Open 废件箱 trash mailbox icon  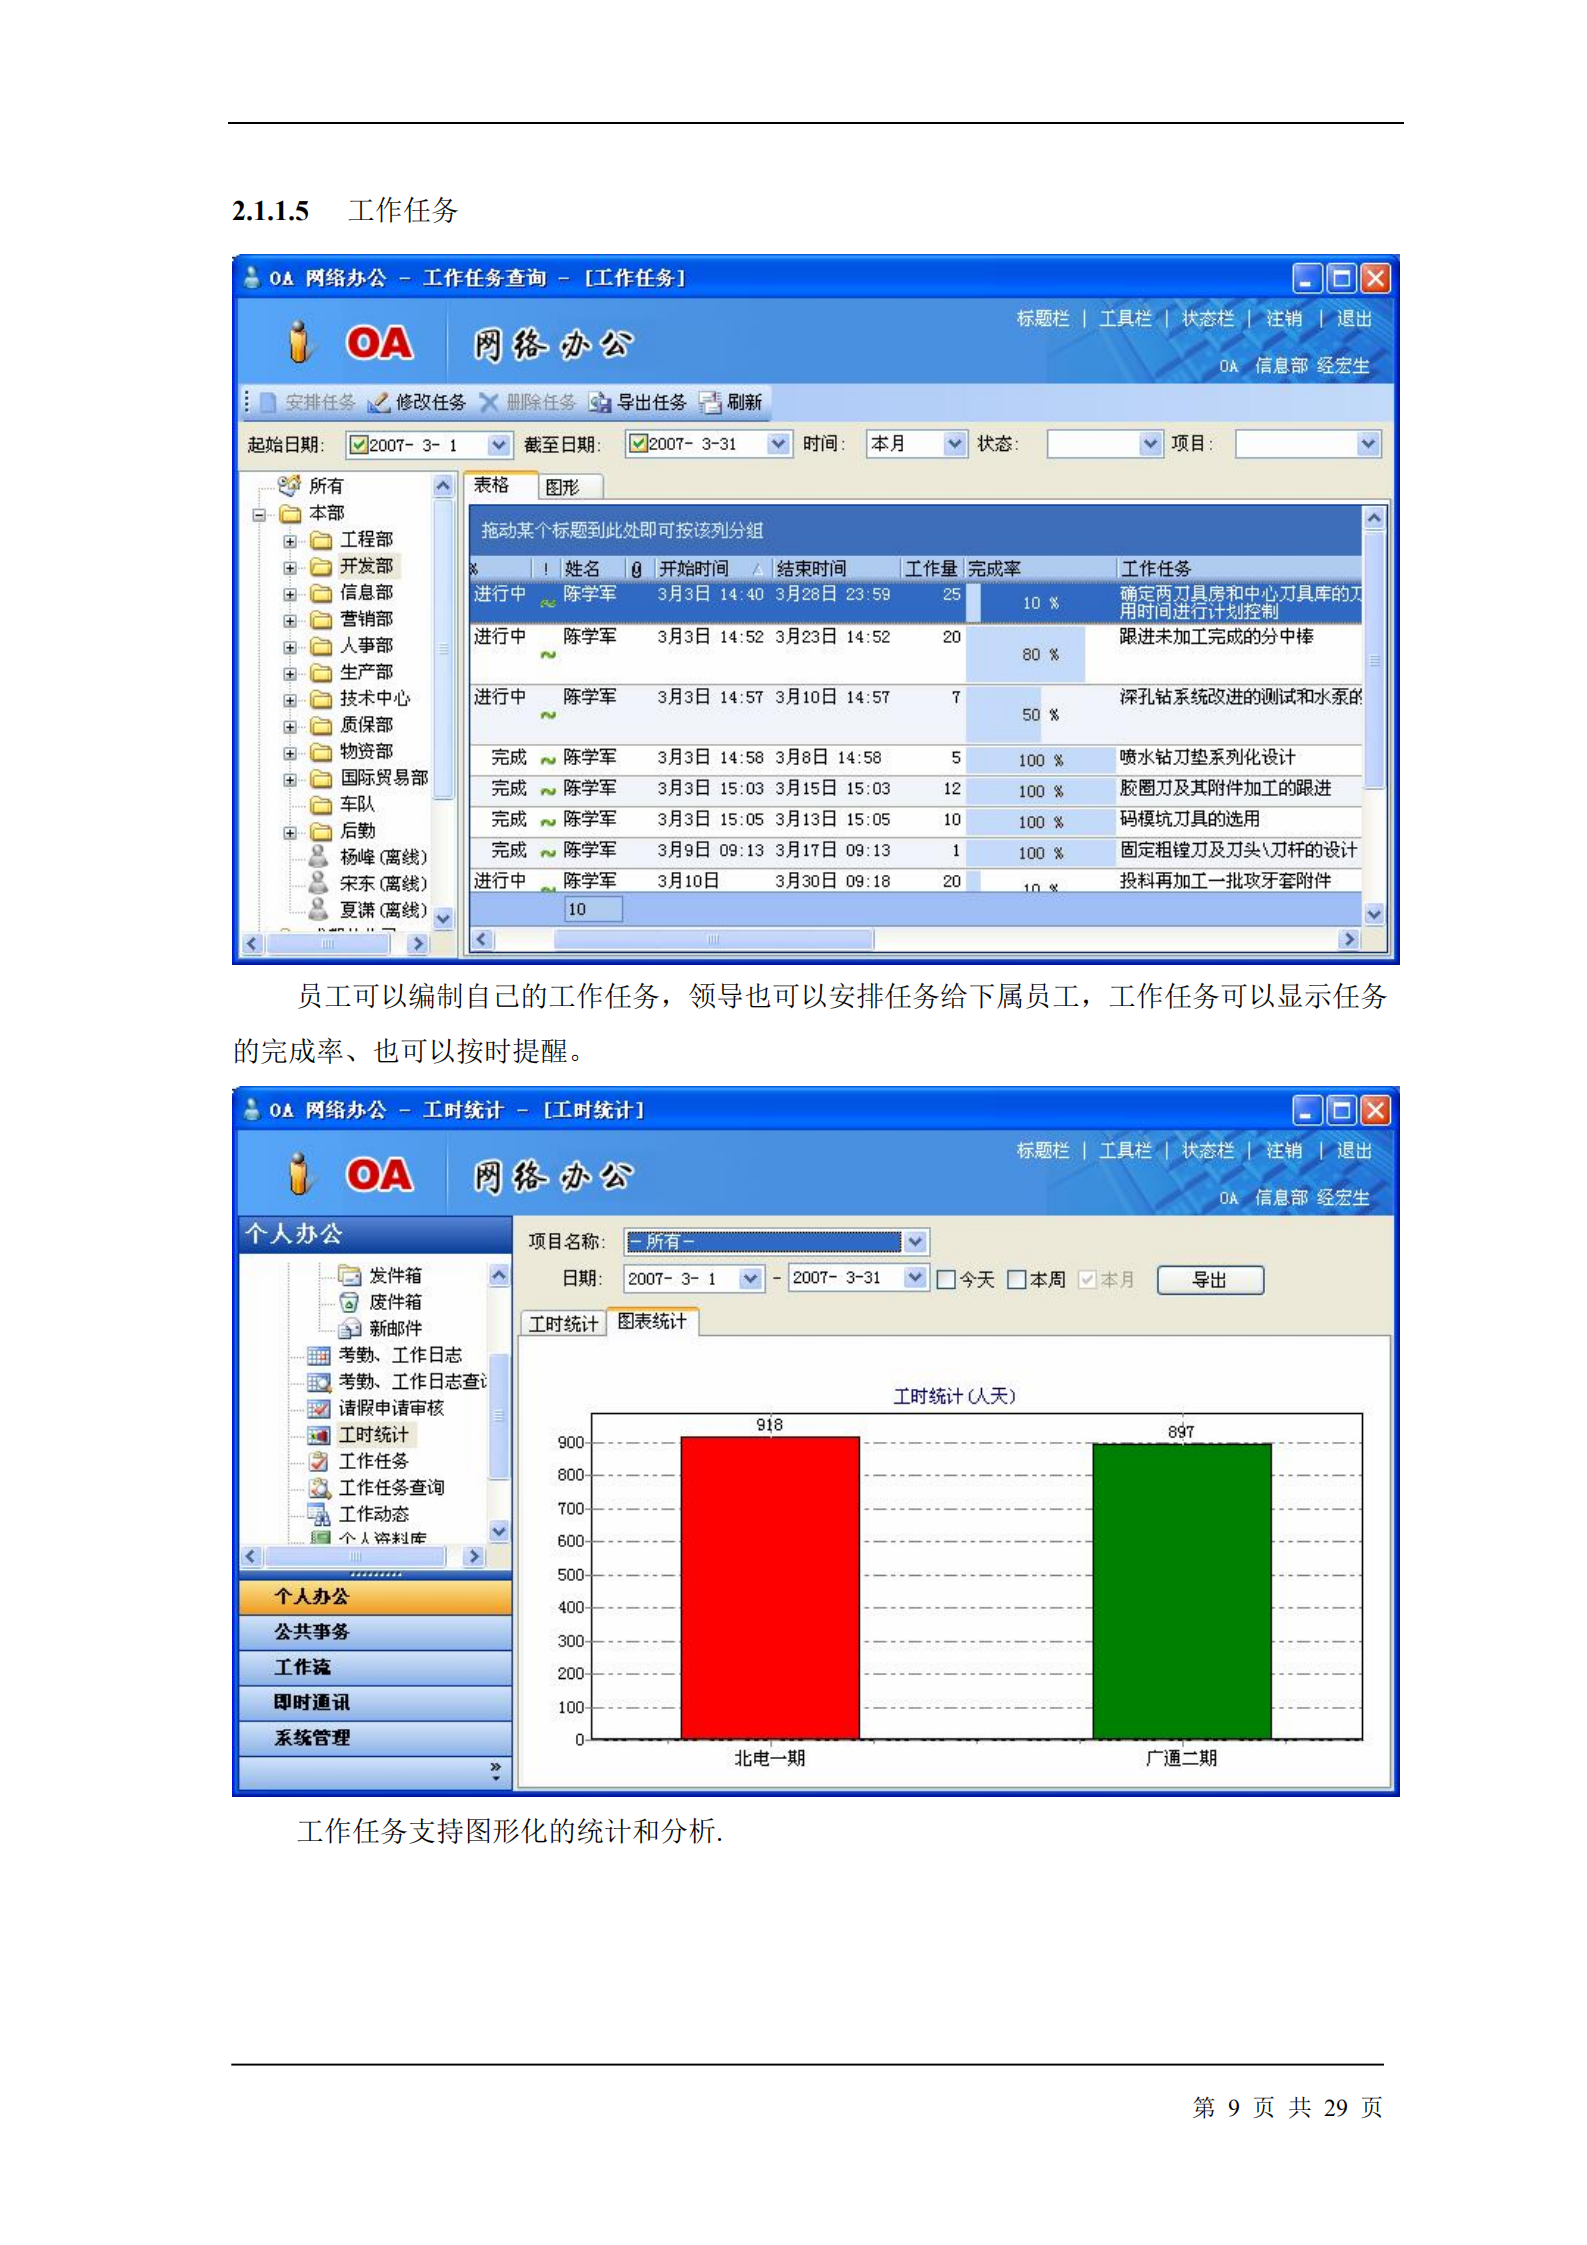tap(349, 1303)
